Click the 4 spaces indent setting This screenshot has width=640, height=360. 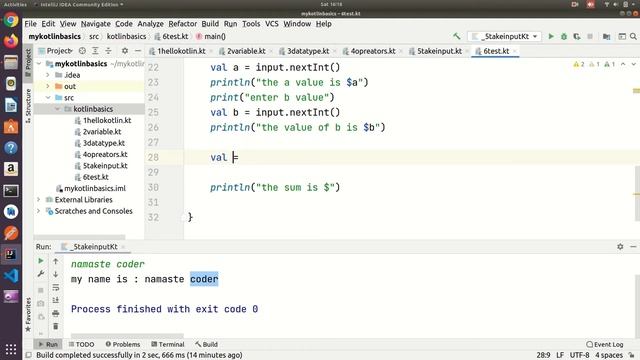tap(609, 355)
